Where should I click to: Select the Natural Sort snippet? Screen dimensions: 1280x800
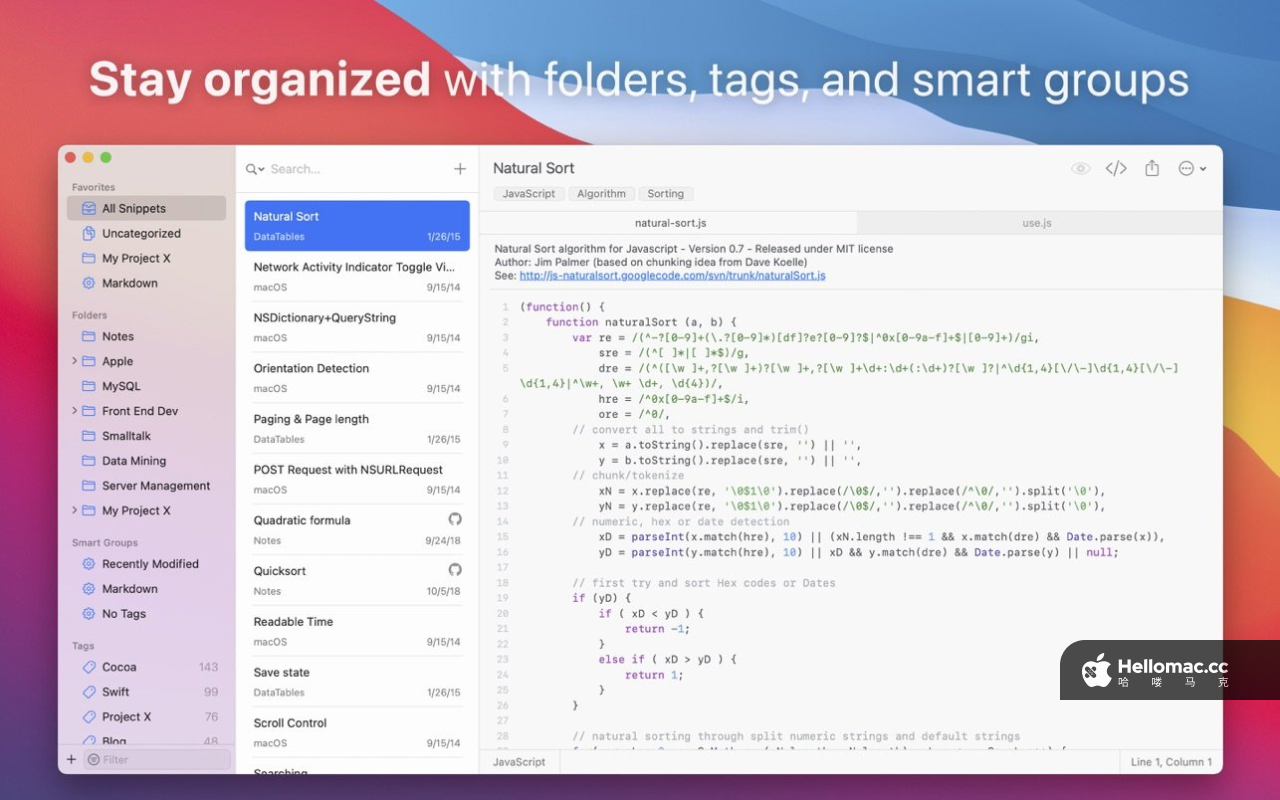(x=357, y=226)
